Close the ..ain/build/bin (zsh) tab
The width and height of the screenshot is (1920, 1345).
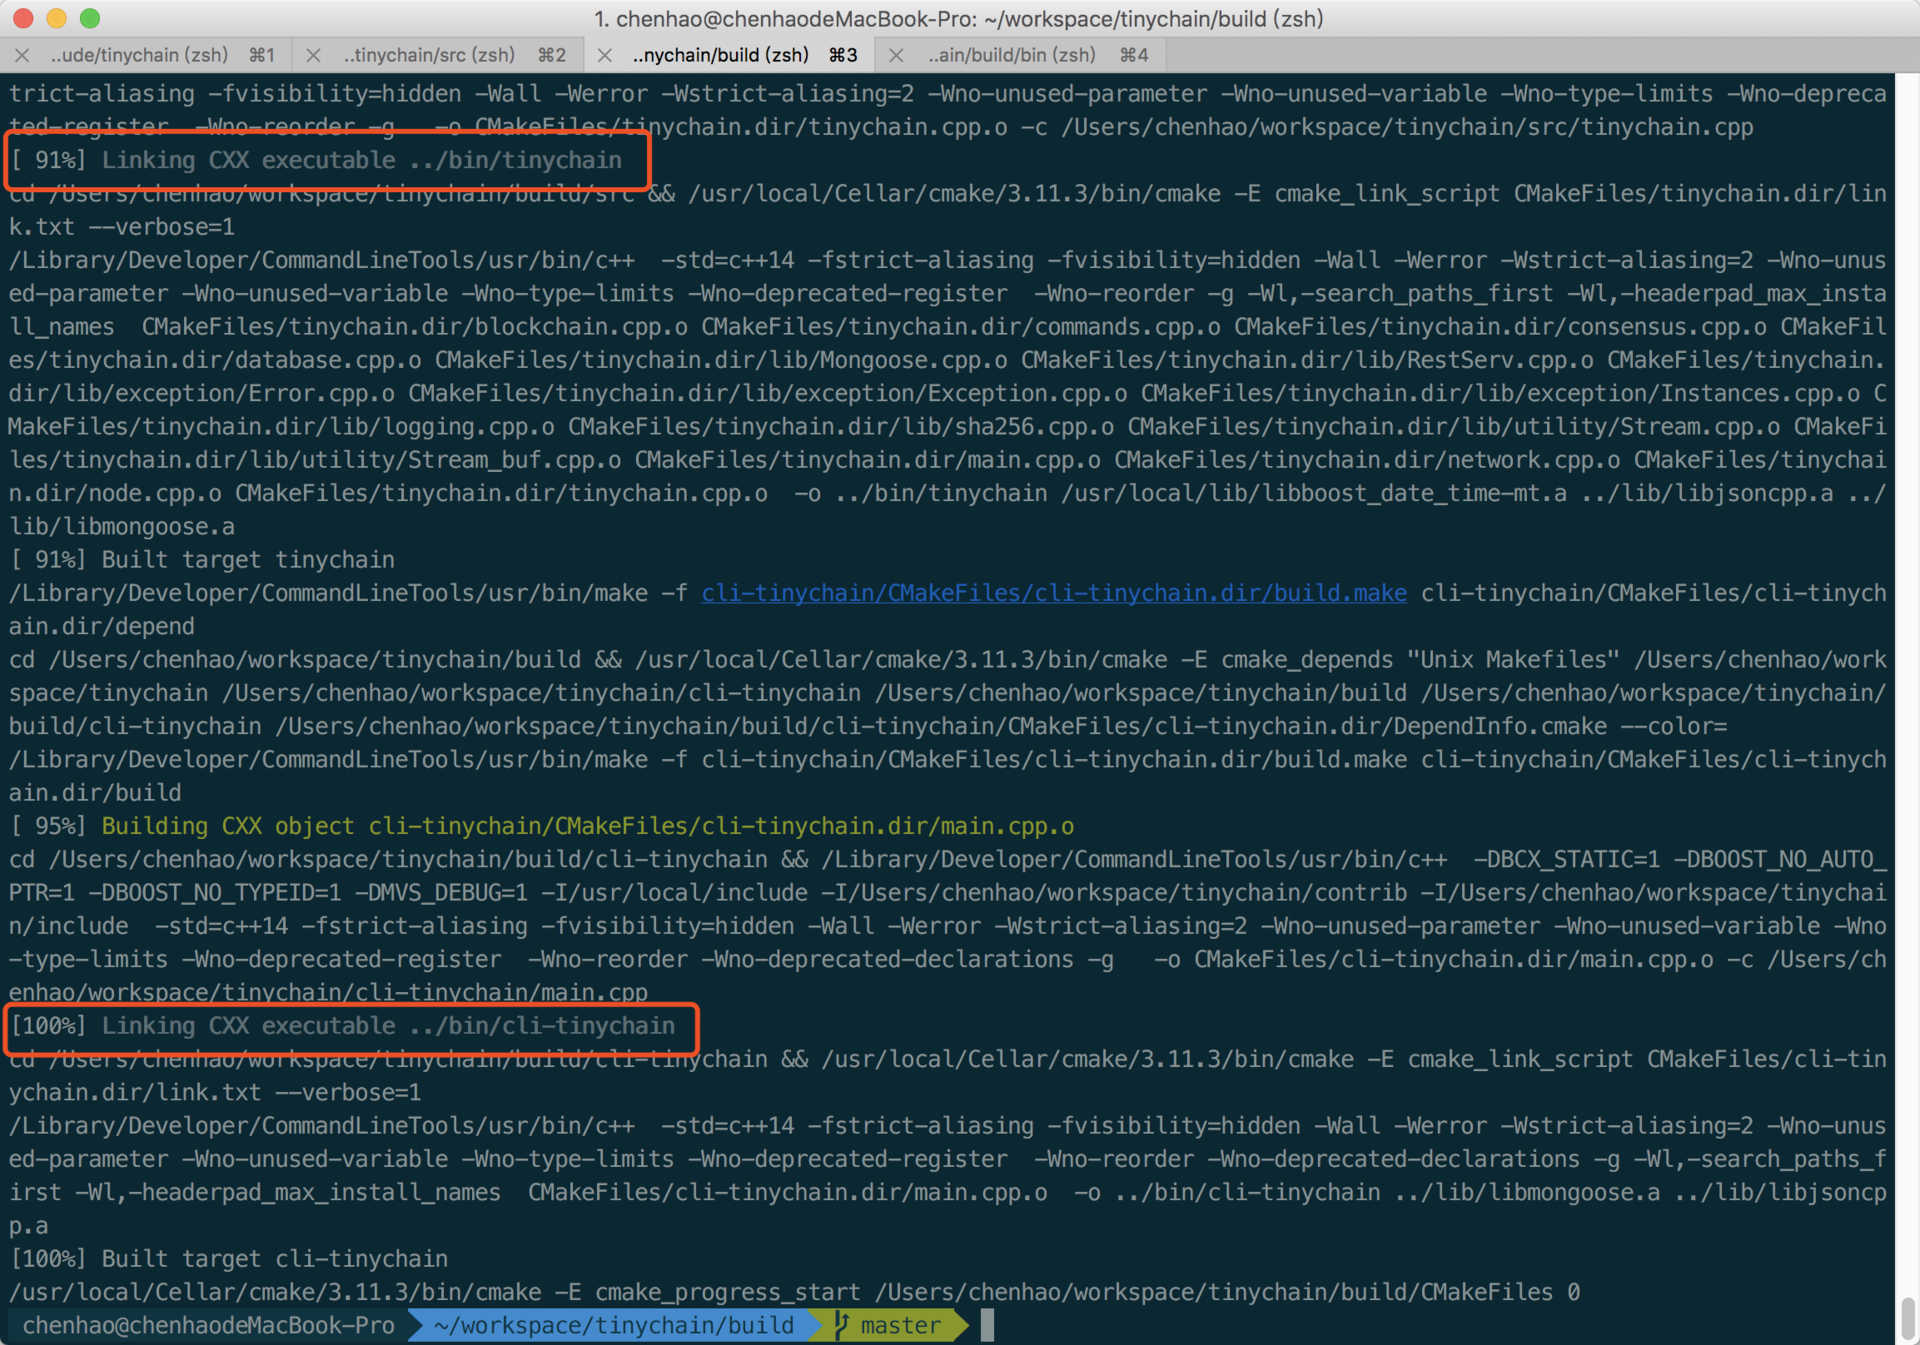pos(896,55)
